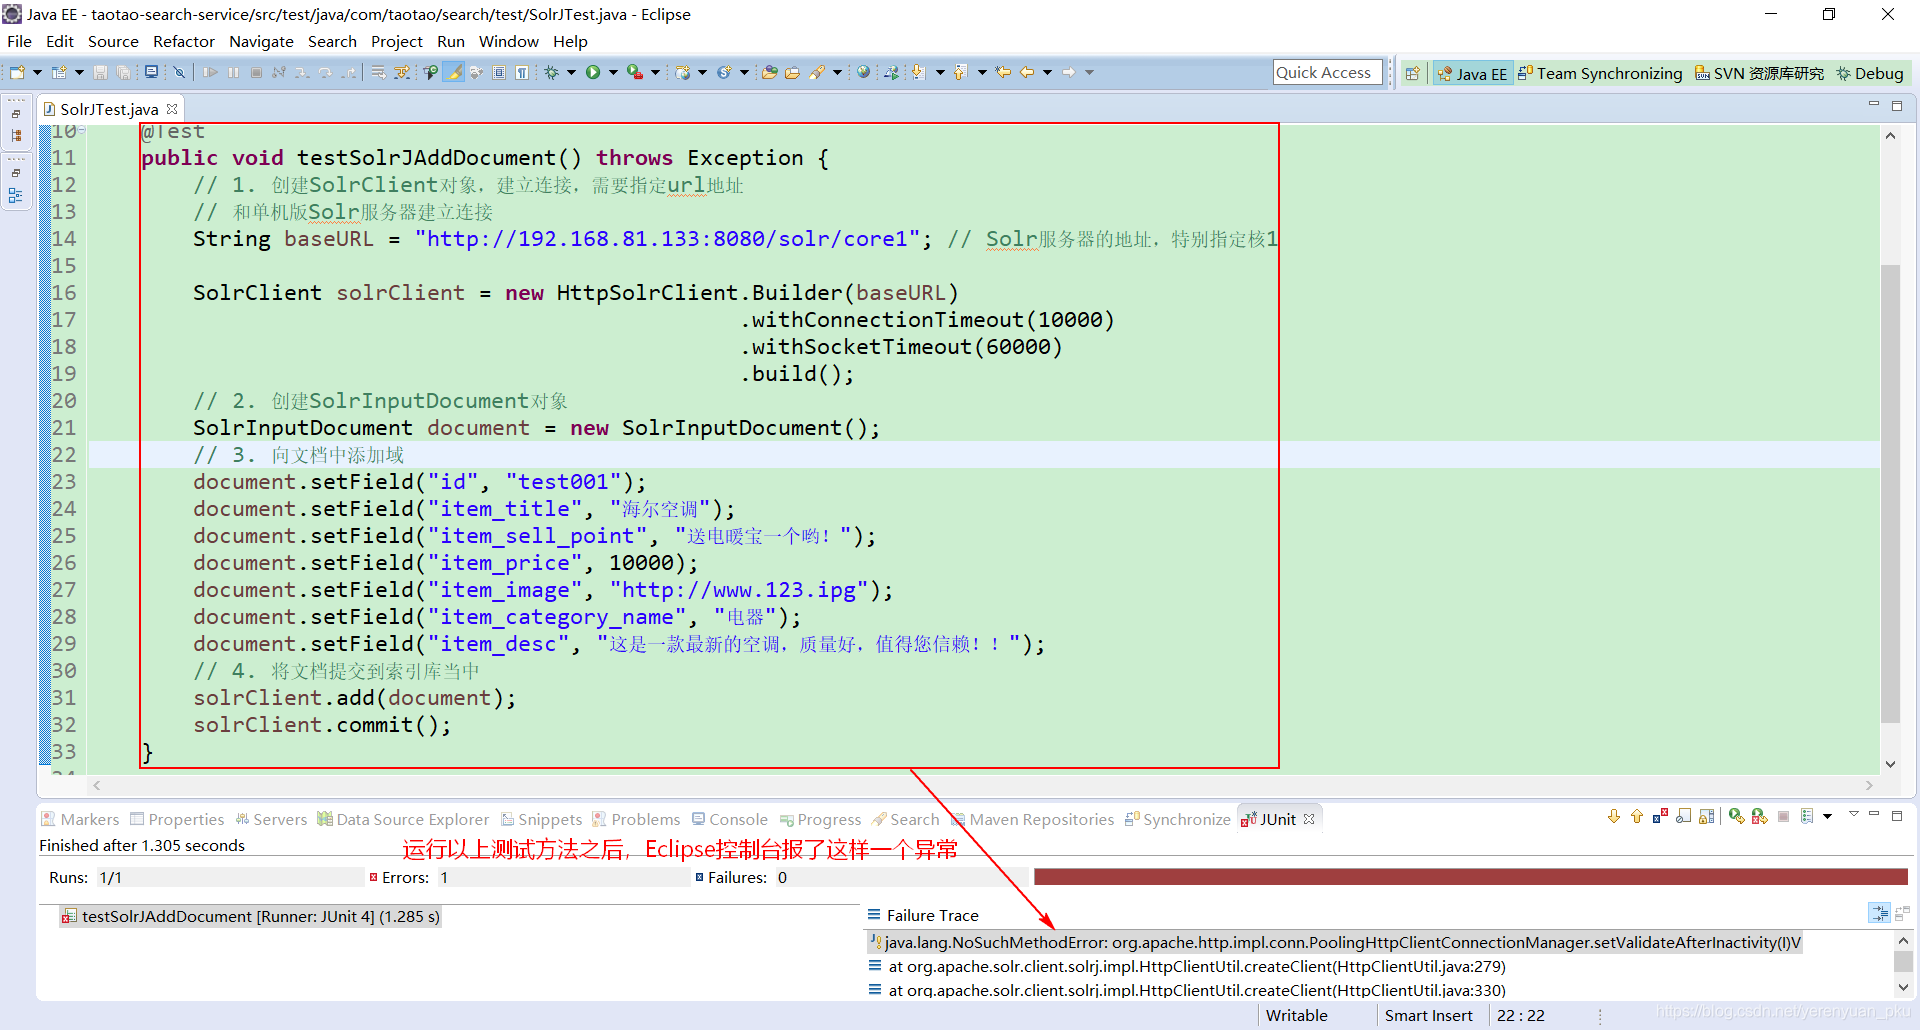Click the Save icon in toolbar
Screen dimensions: 1920x1030
click(100, 72)
